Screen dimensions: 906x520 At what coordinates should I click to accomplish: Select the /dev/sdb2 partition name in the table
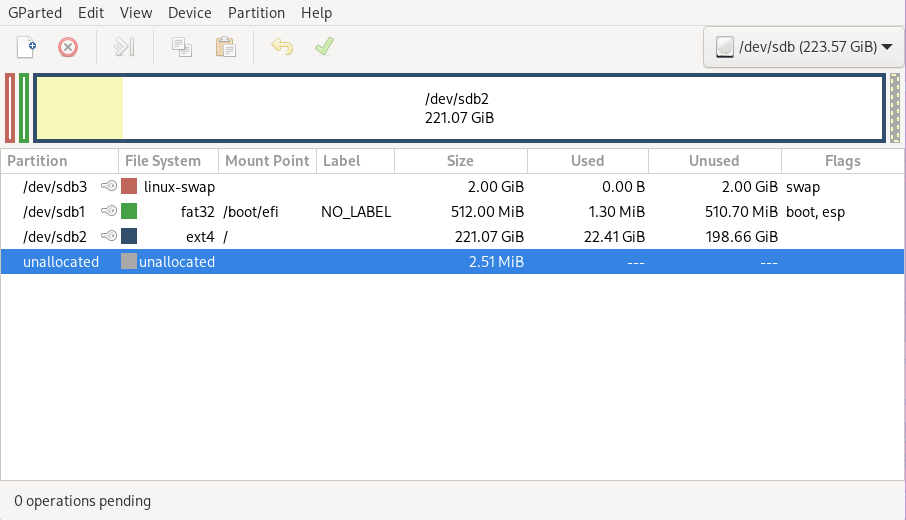pos(55,237)
